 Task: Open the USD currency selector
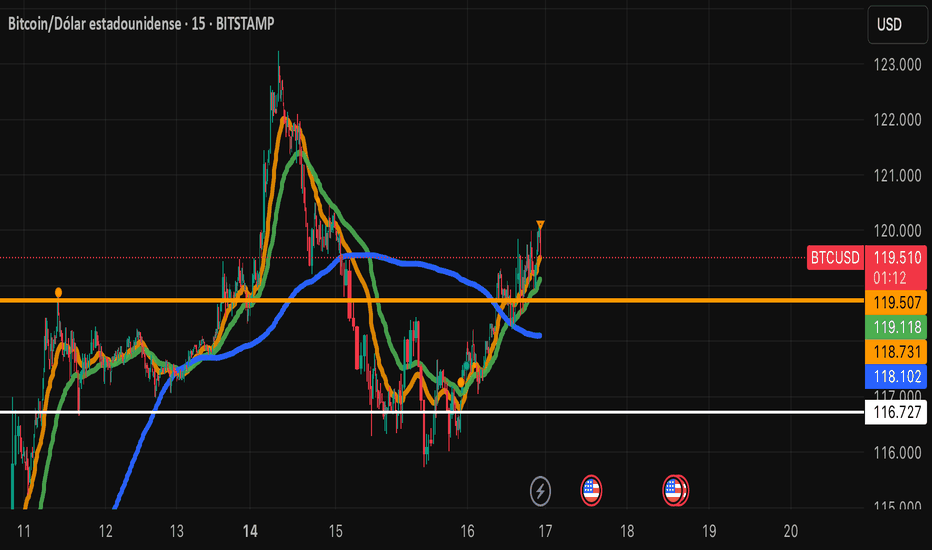(897, 24)
